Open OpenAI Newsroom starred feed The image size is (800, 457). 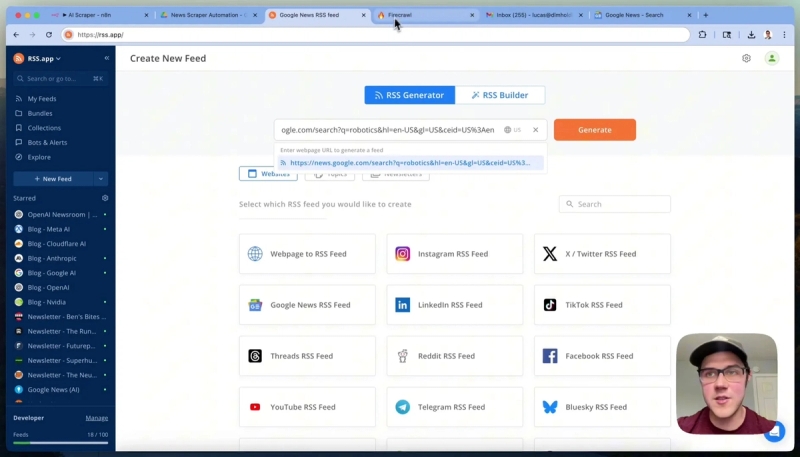60,214
